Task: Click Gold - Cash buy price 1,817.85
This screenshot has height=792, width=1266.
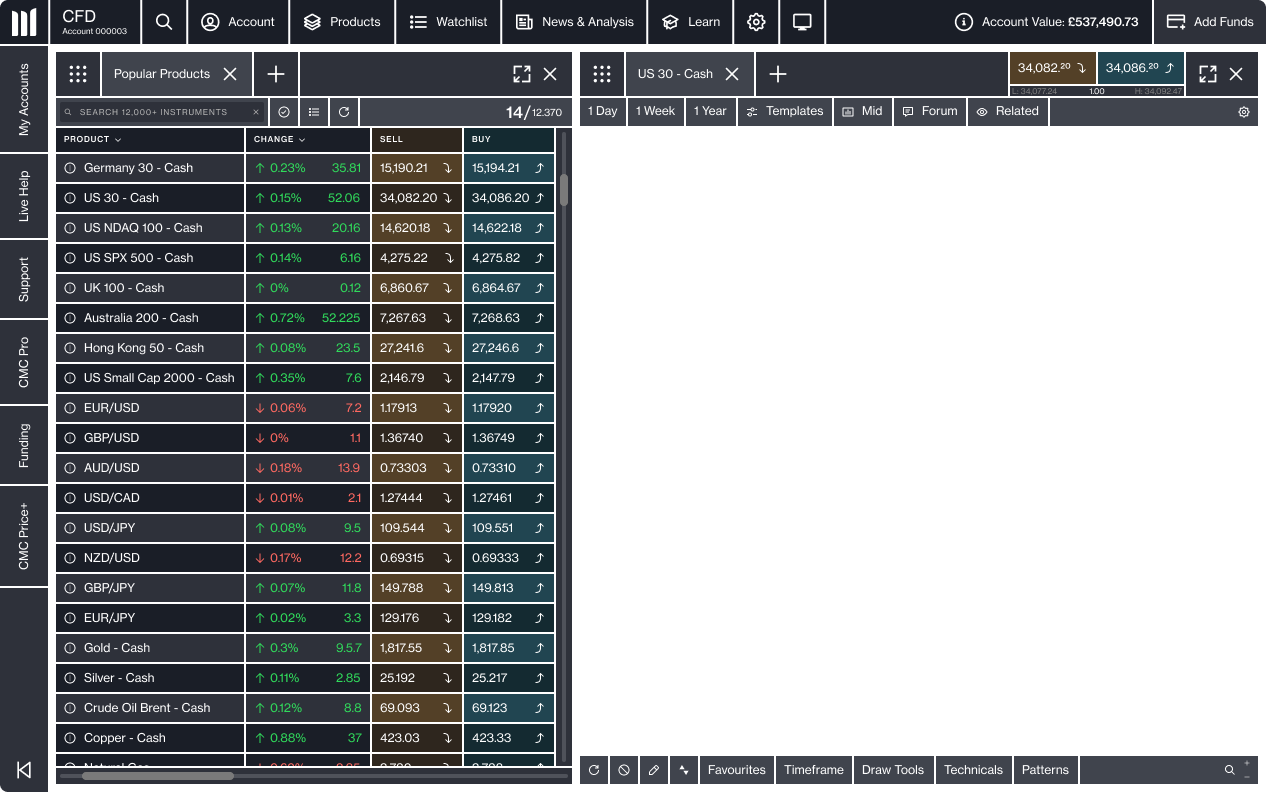Action: click(x=509, y=648)
